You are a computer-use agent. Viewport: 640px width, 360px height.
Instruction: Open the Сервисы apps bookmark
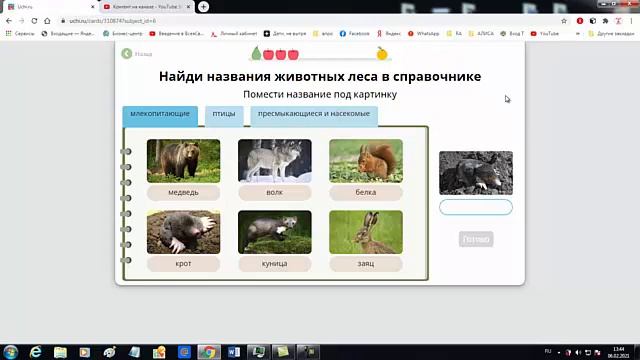click(x=20, y=33)
